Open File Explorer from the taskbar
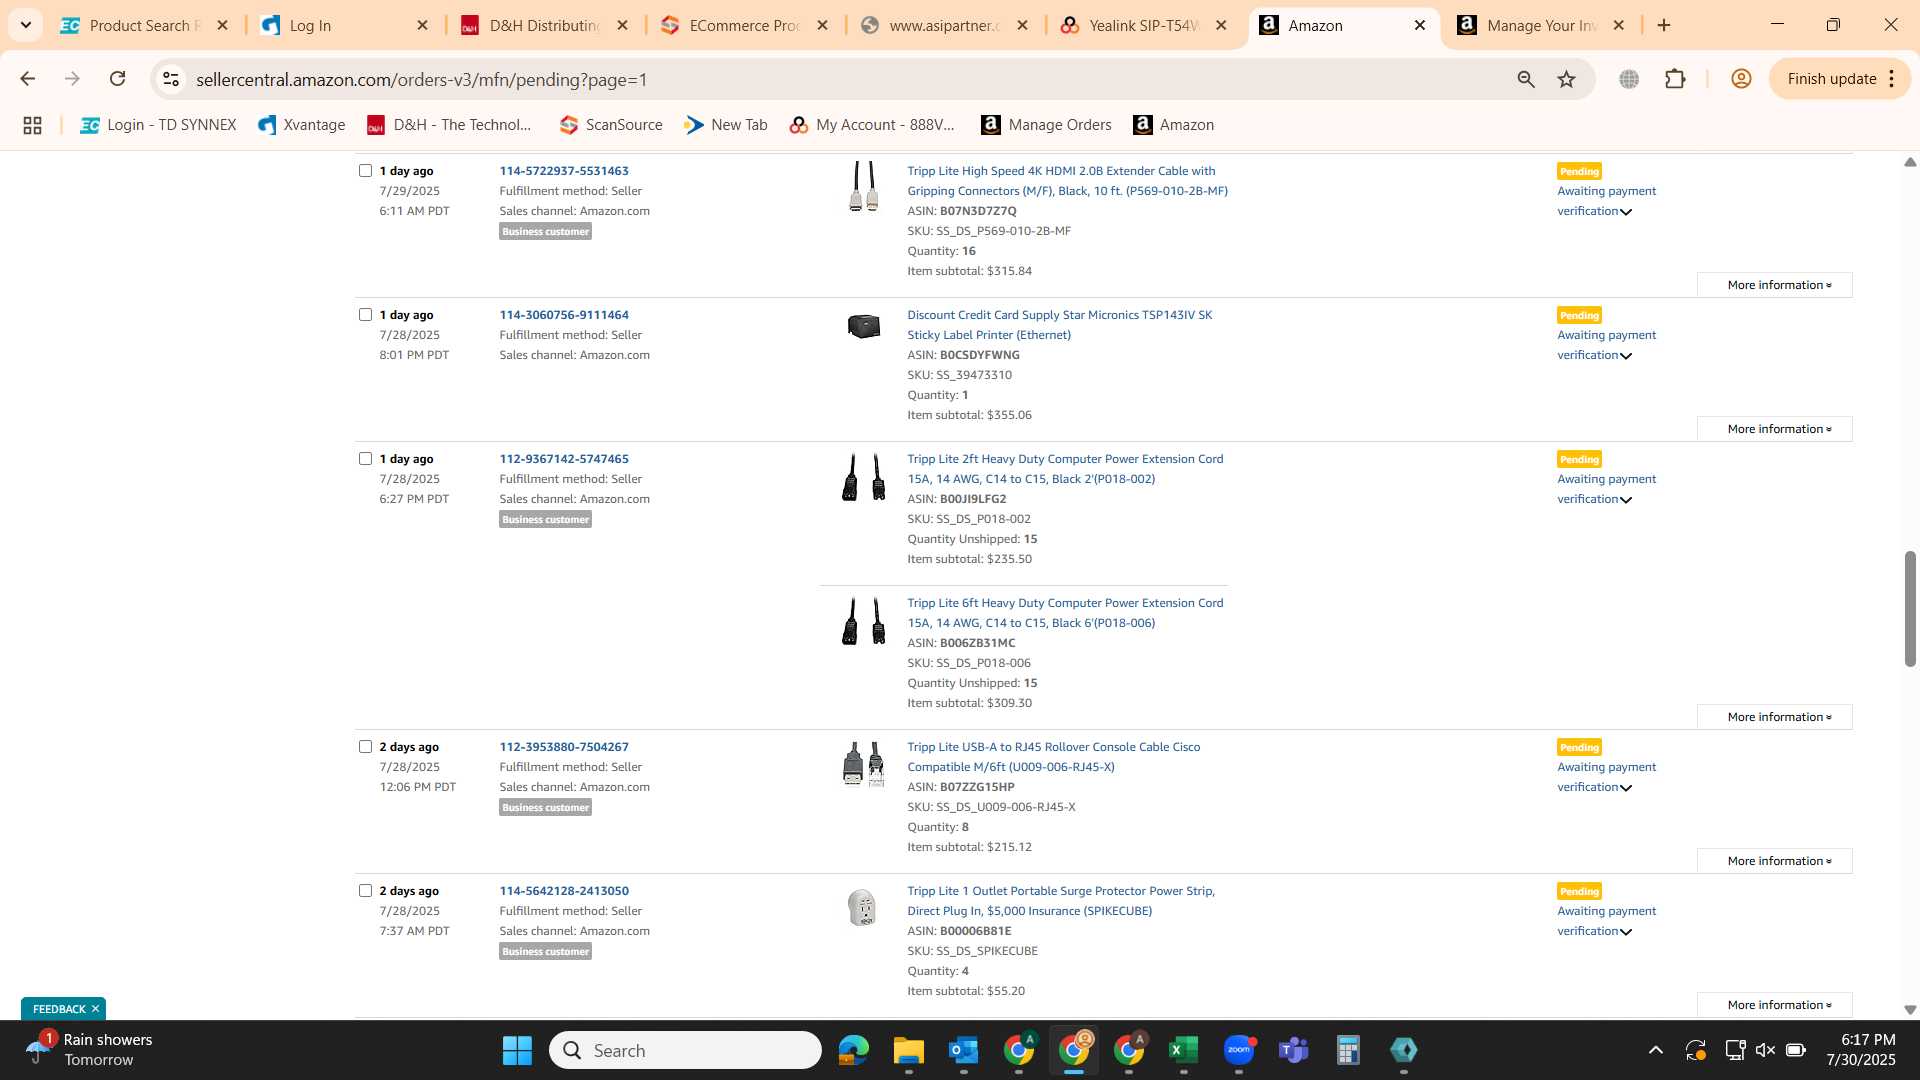The width and height of the screenshot is (1920, 1080). click(908, 1050)
